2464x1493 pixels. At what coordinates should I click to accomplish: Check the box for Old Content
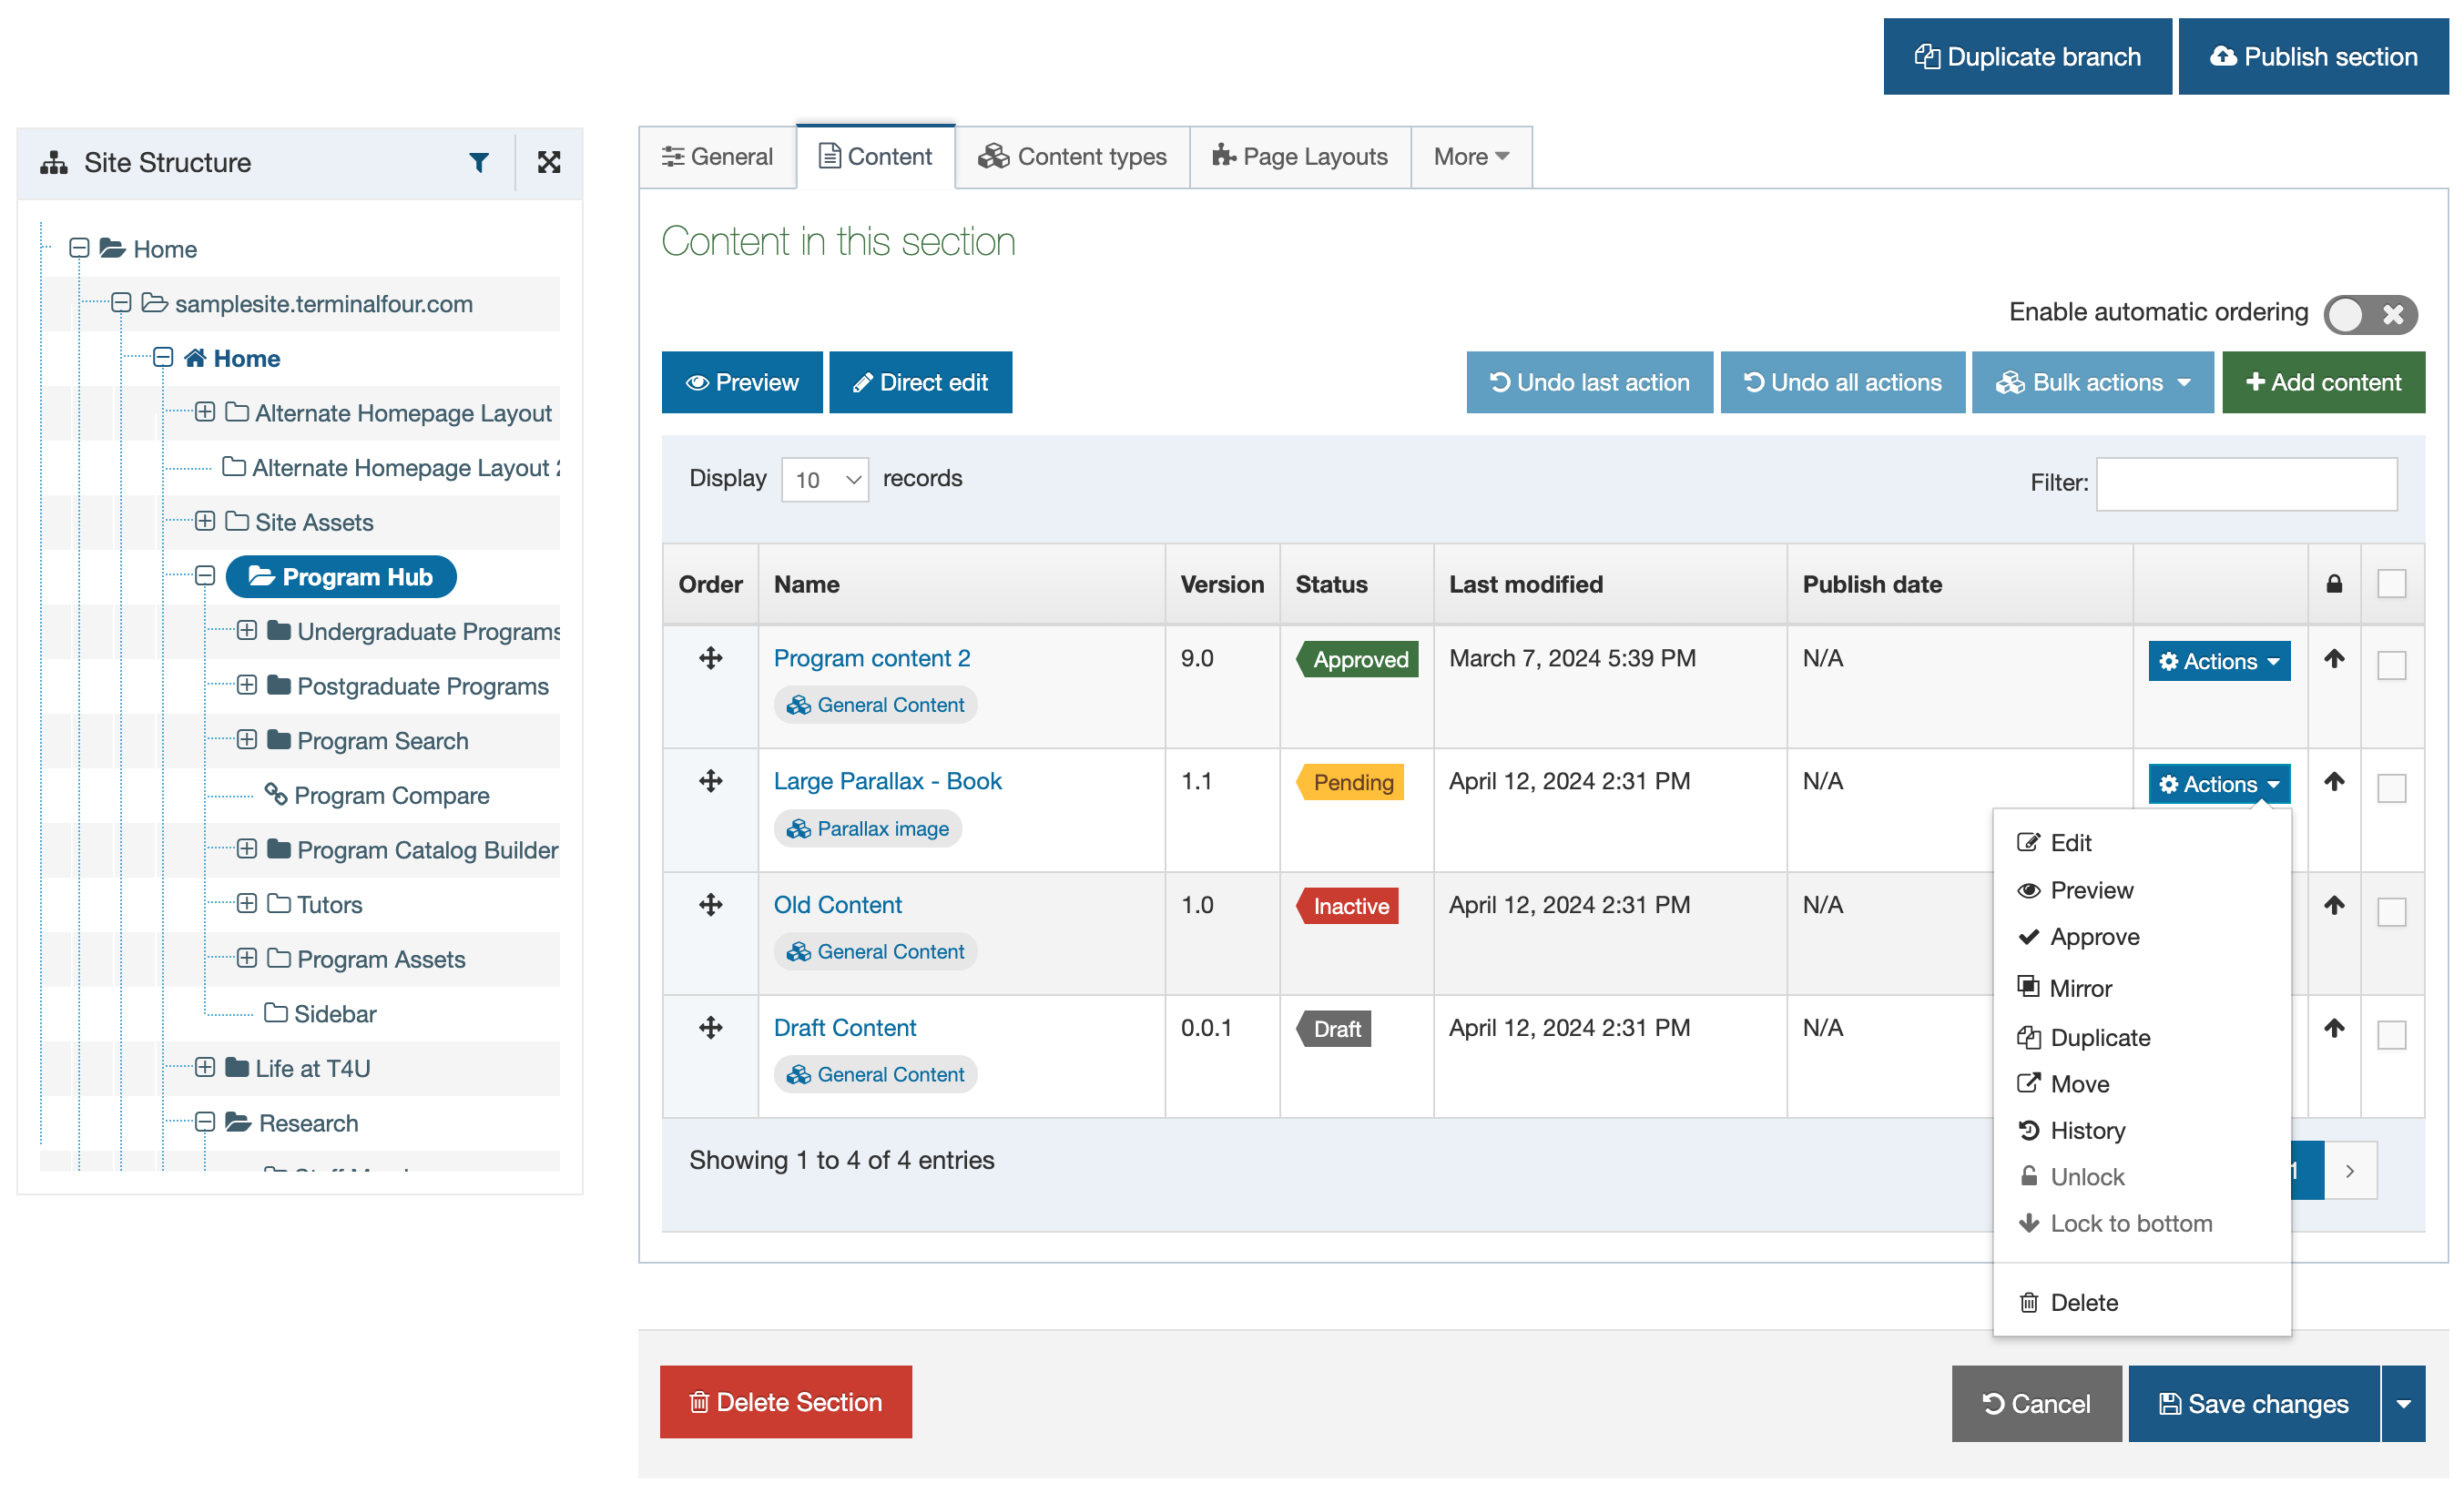click(2392, 912)
